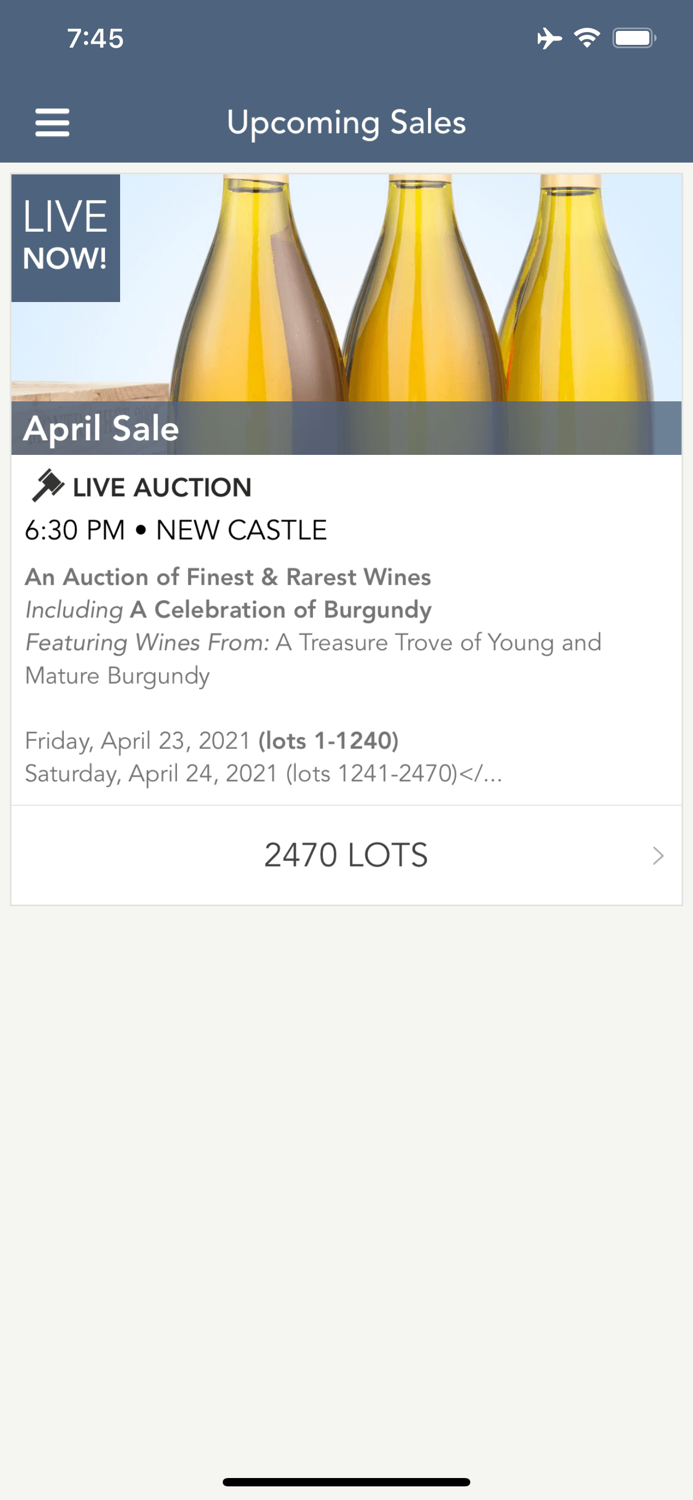This screenshot has width=693, height=1500.
Task: Select the clock time in status bar
Action: pos(97,38)
